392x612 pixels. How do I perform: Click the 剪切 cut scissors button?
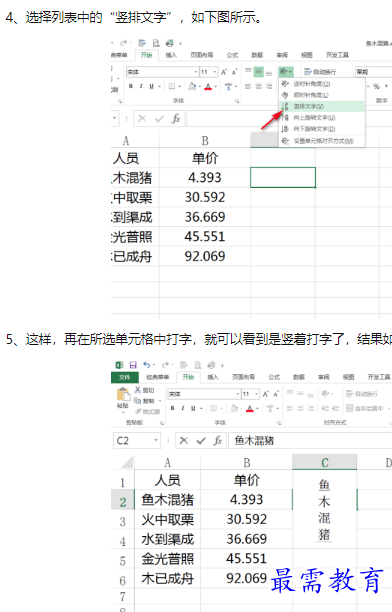[144, 390]
